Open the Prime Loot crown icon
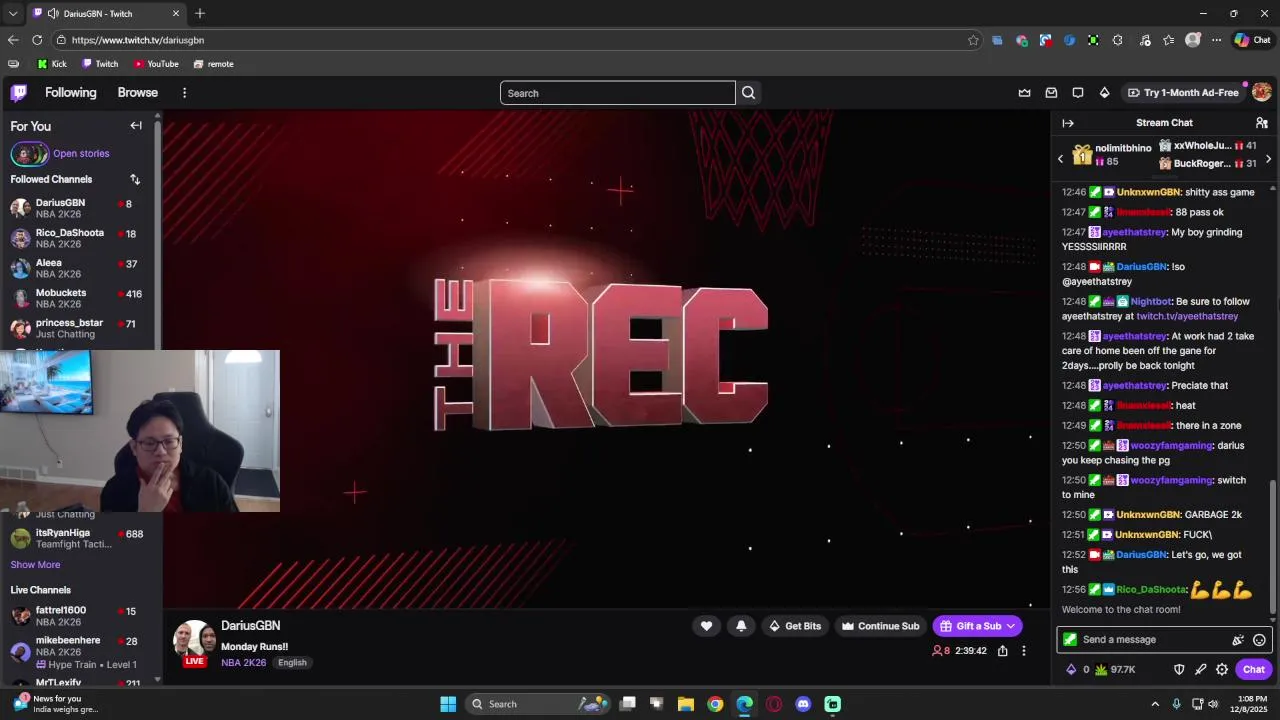Screen dimensions: 1280x720 pos(1024,93)
